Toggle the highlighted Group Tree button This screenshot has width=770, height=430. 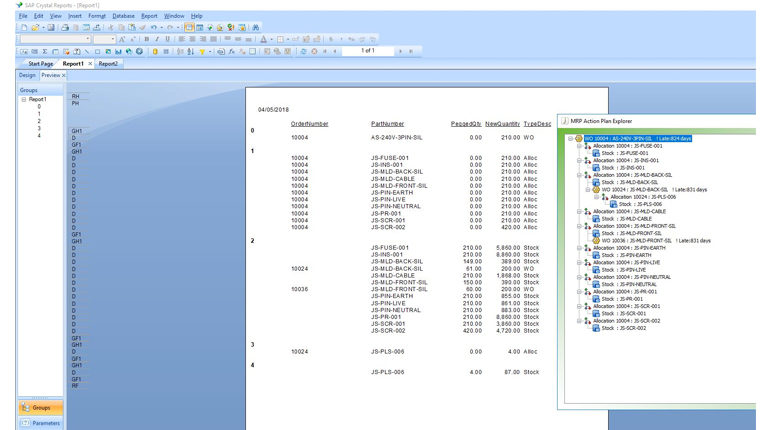[x=189, y=27]
